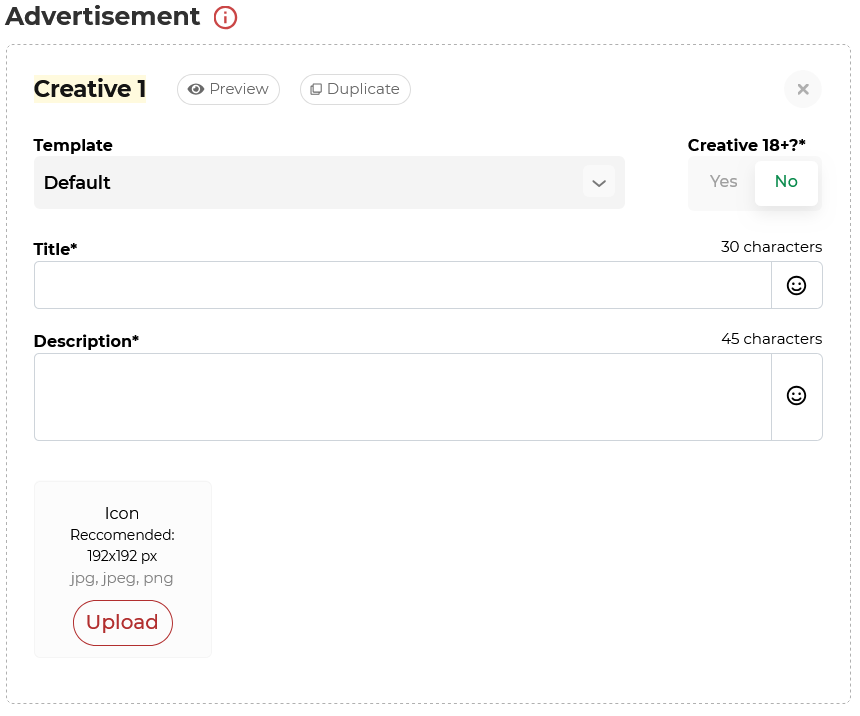Set Creative 18+ to No

coord(786,182)
